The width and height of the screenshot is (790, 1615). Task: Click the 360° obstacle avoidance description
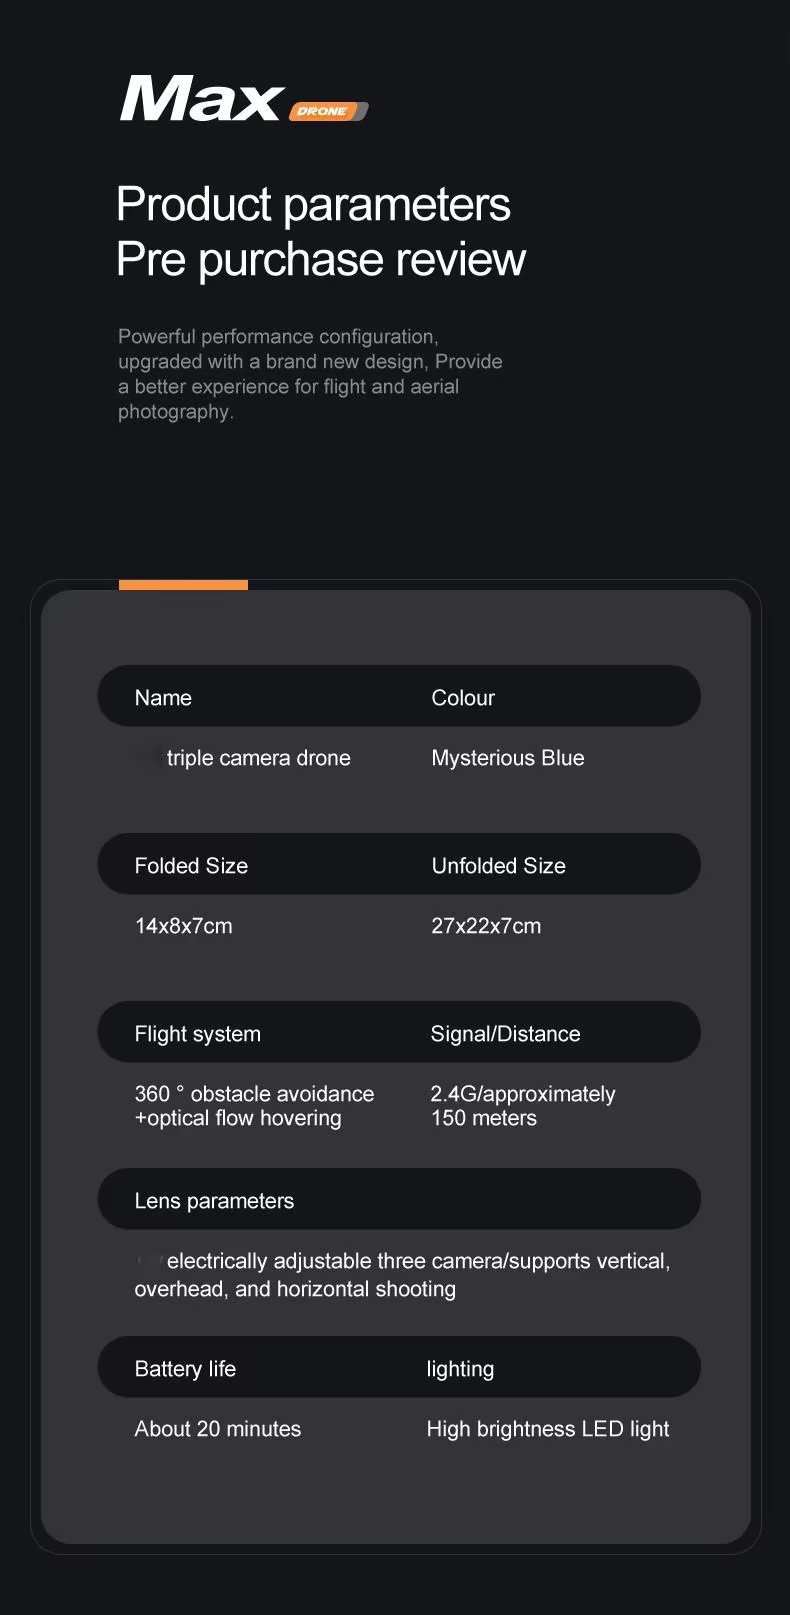[254, 1106]
